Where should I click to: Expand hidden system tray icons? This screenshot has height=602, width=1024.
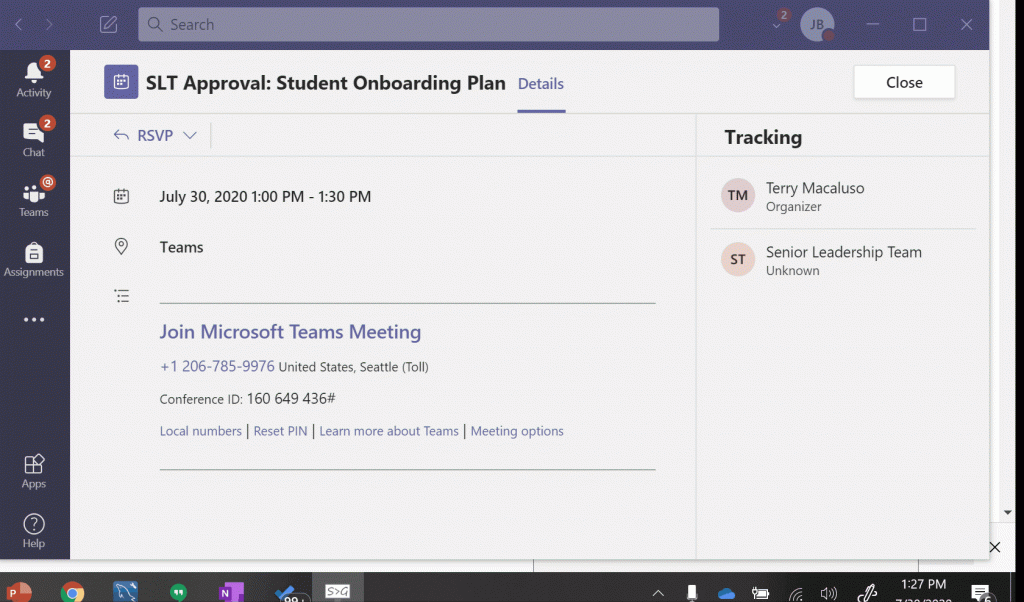click(658, 592)
